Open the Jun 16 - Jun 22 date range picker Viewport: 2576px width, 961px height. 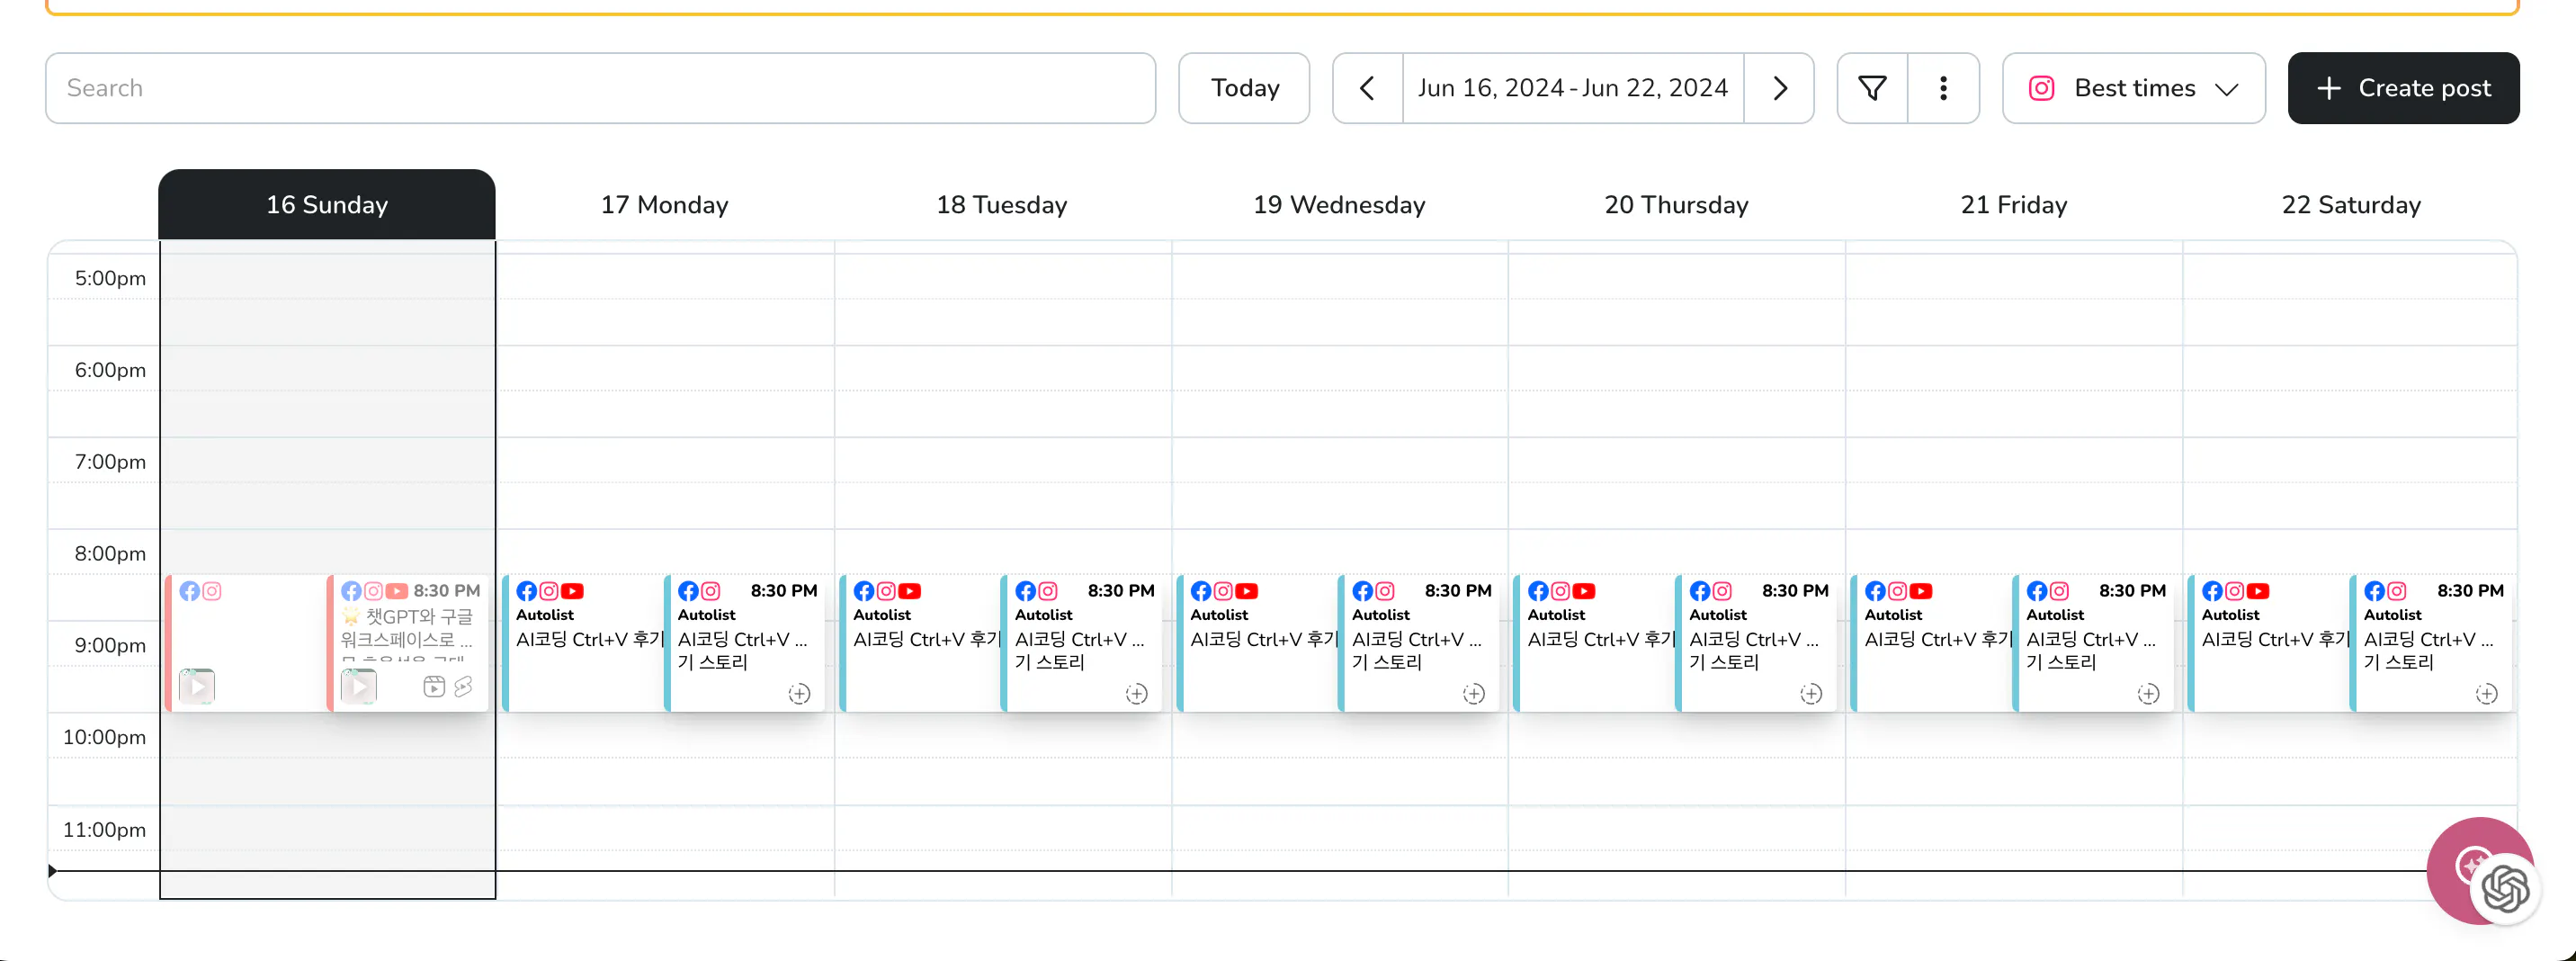coord(1572,88)
